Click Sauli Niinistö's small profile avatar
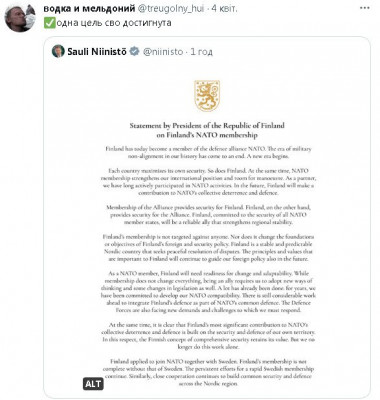This screenshot has width=380, height=400. pyautogui.click(x=58, y=51)
